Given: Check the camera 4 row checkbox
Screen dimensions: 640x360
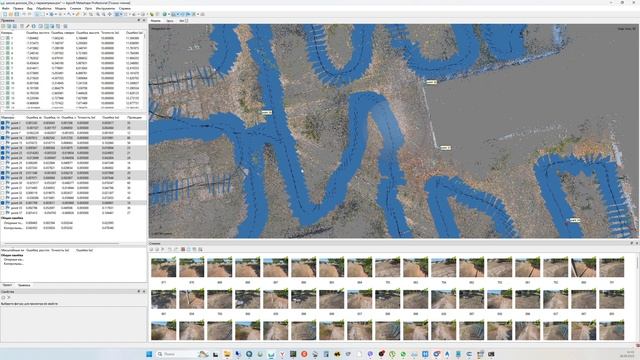Looking at the screenshot, I should pyautogui.click(x=2, y=53).
